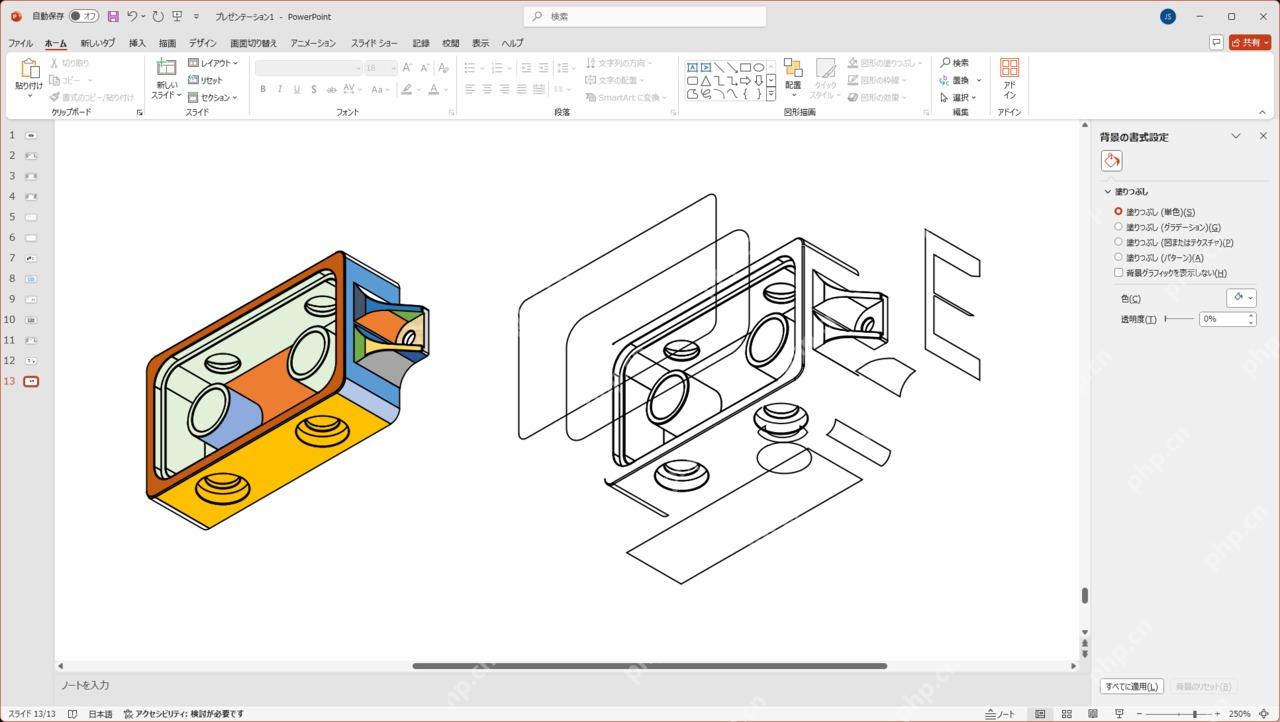Start slideshow from beginning icon in title bar

point(177,16)
